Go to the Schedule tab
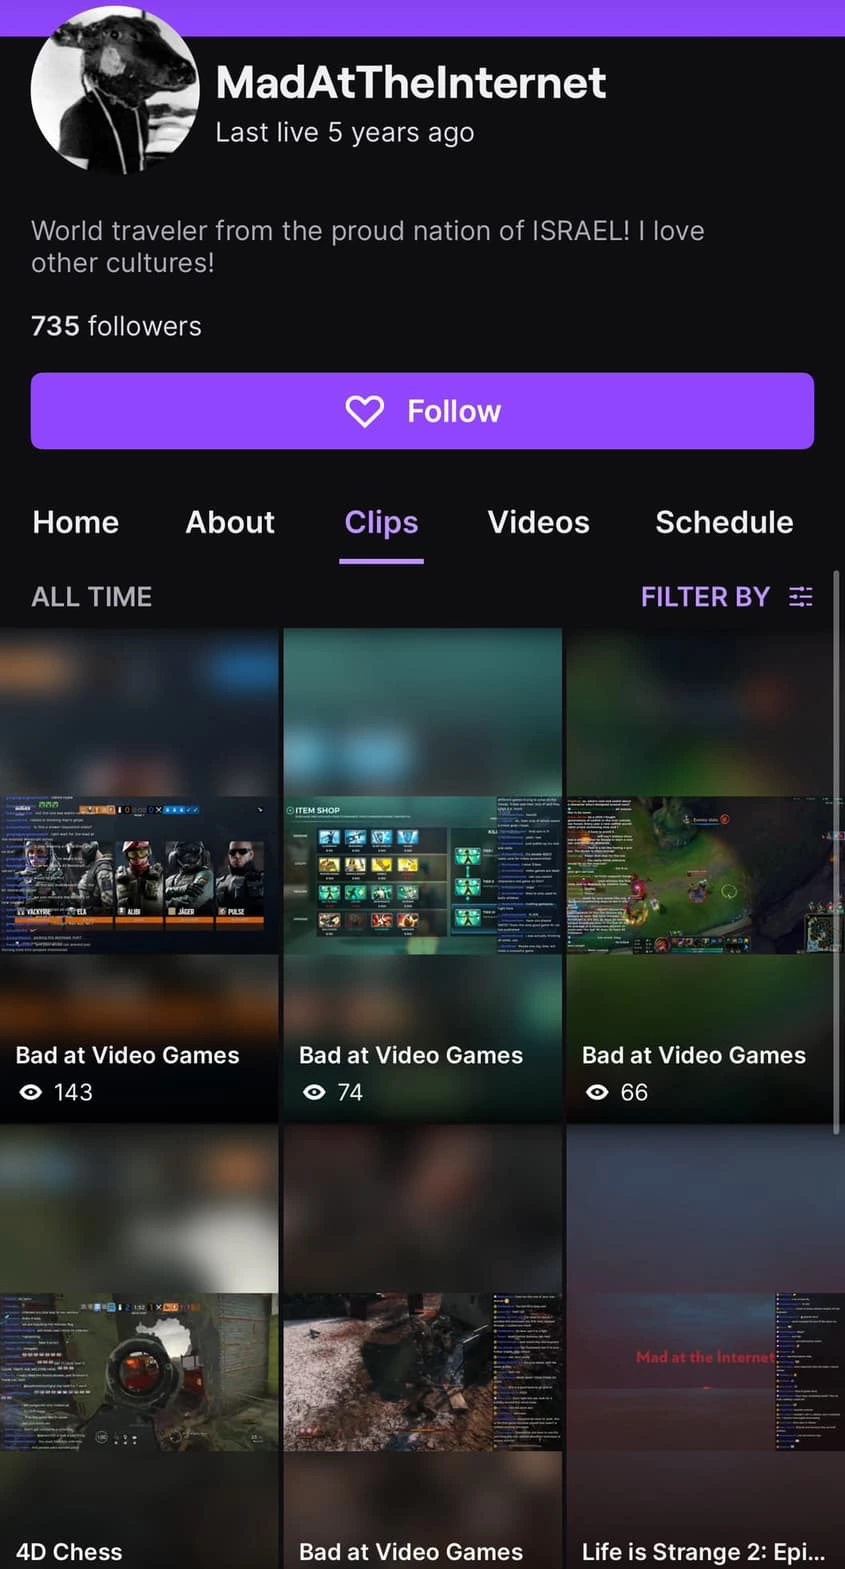This screenshot has width=845, height=1569. [724, 522]
